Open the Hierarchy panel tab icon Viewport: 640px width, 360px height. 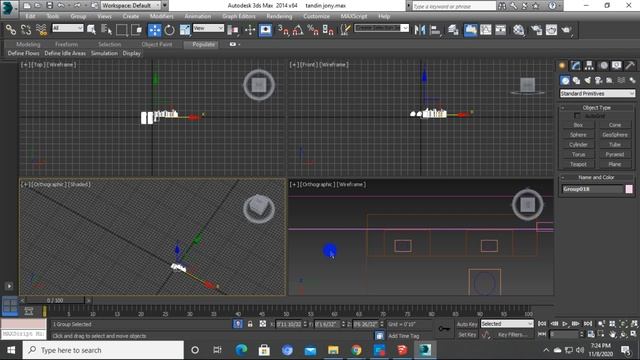click(x=589, y=65)
